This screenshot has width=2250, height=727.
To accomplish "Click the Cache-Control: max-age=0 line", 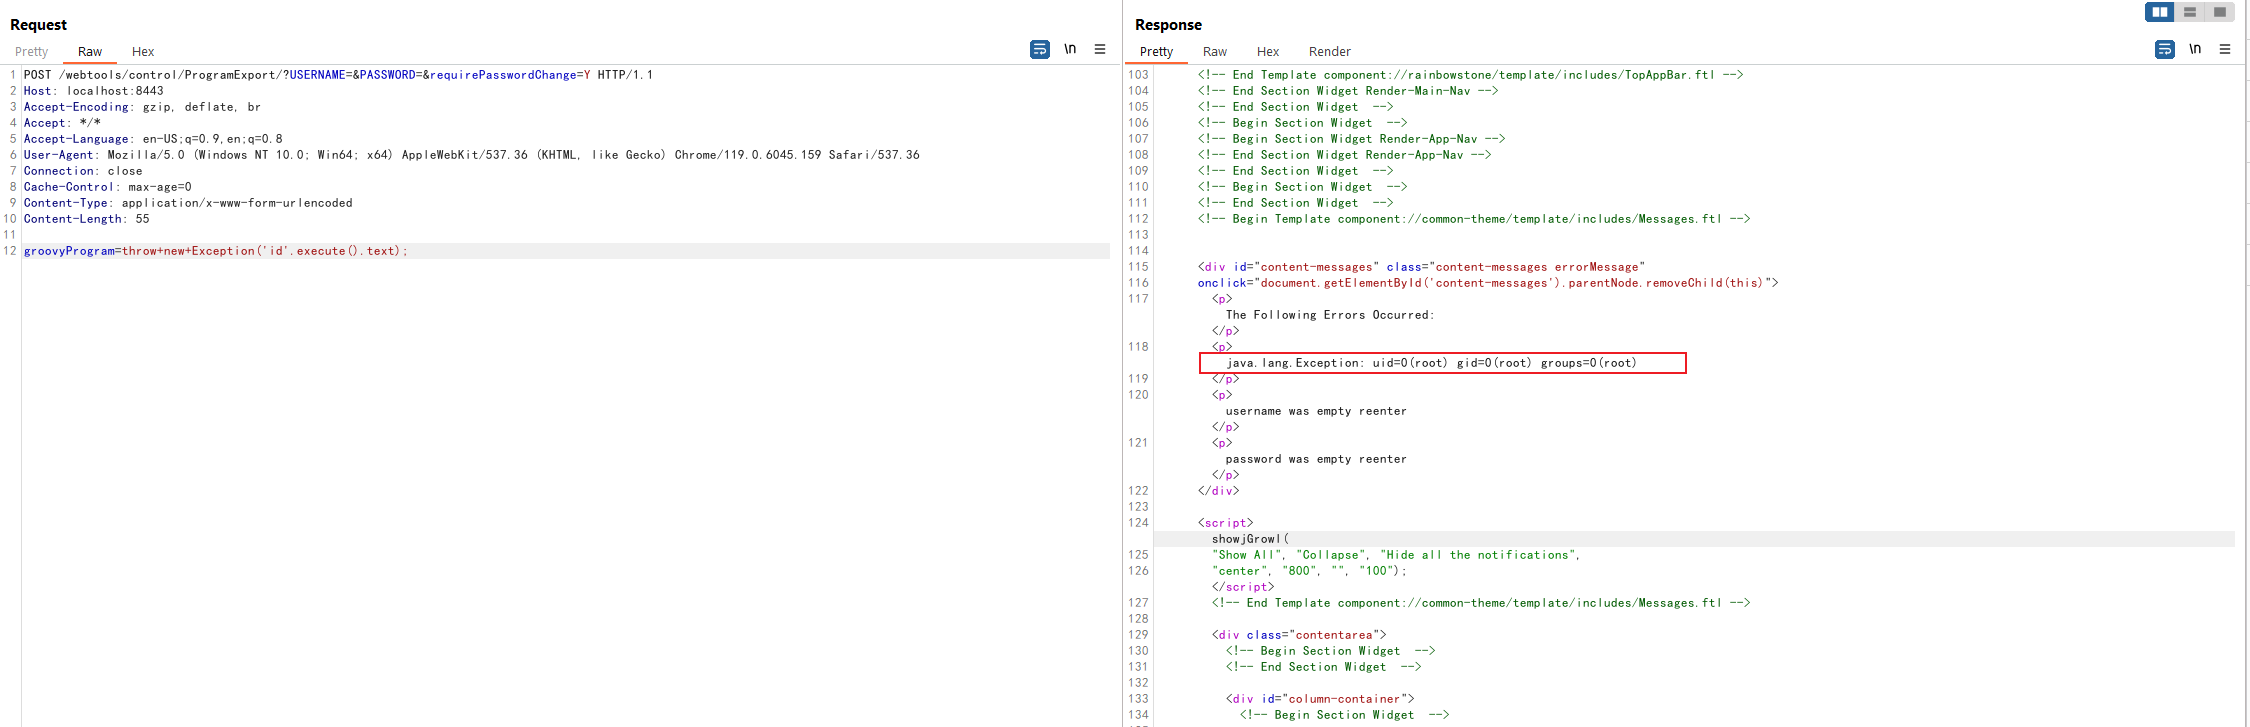I will 108,187.
